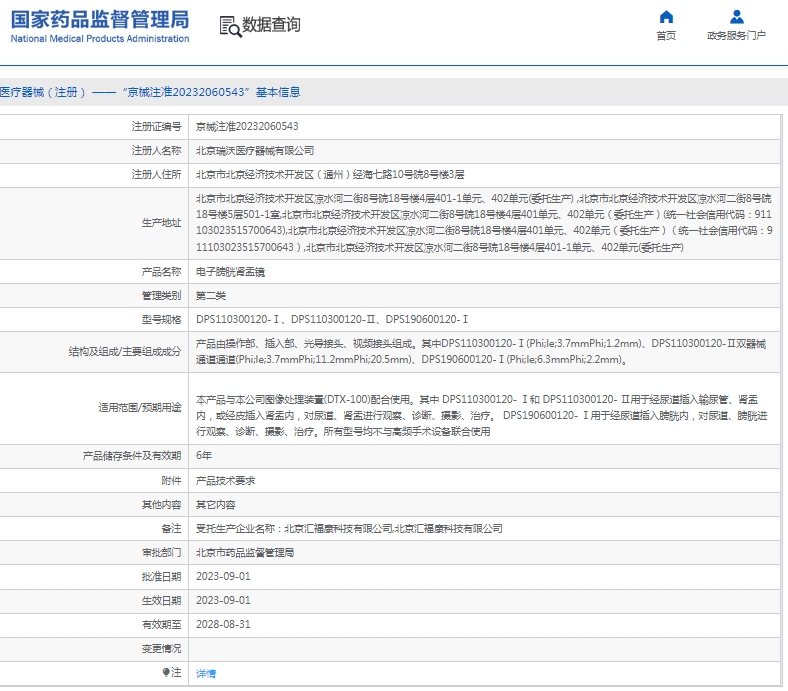Click expiry date 2028-08-31
Image resolution: width=788 pixels, height=691 pixels.
pyautogui.click(x=223, y=625)
